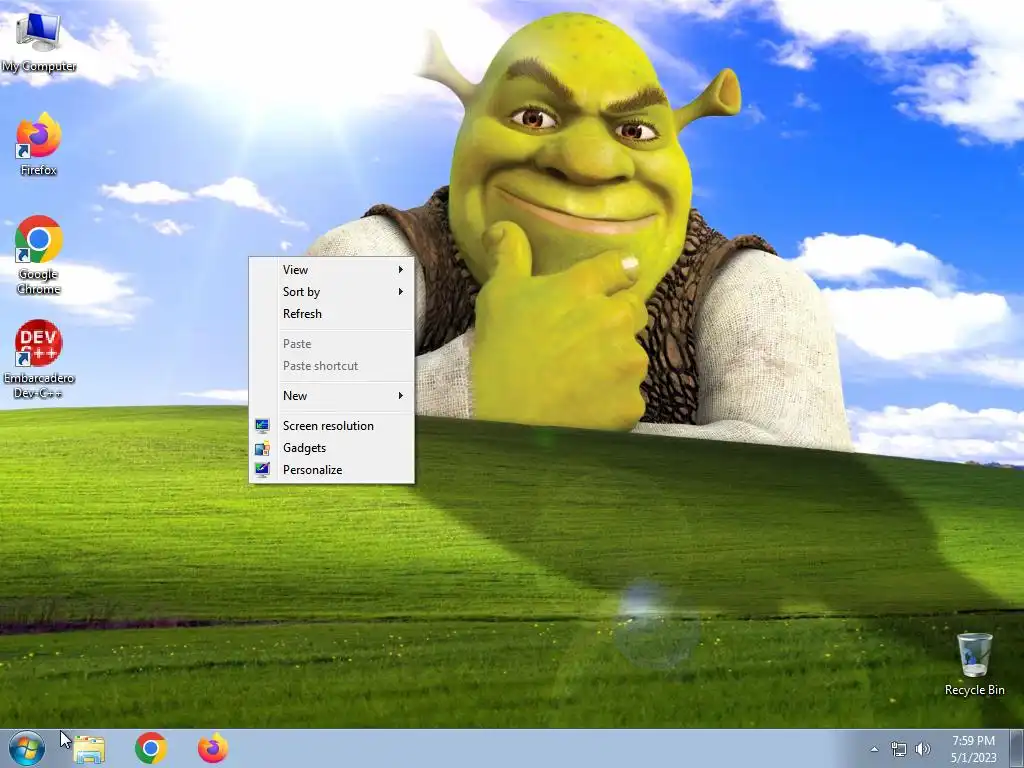The height and width of the screenshot is (768, 1024).
Task: Choose Refresh in the context menu
Action: tap(332, 313)
